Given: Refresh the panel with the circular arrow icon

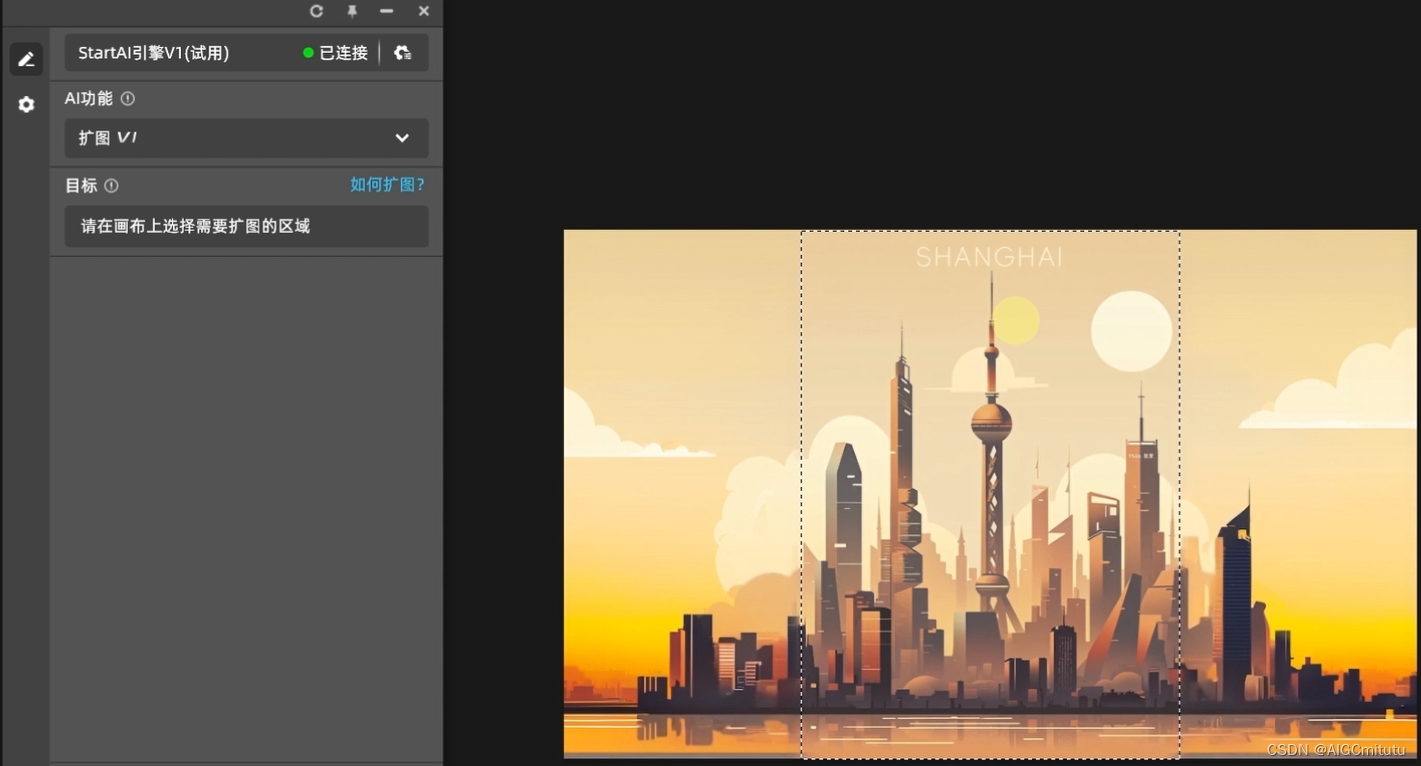Looking at the screenshot, I should click(x=316, y=12).
